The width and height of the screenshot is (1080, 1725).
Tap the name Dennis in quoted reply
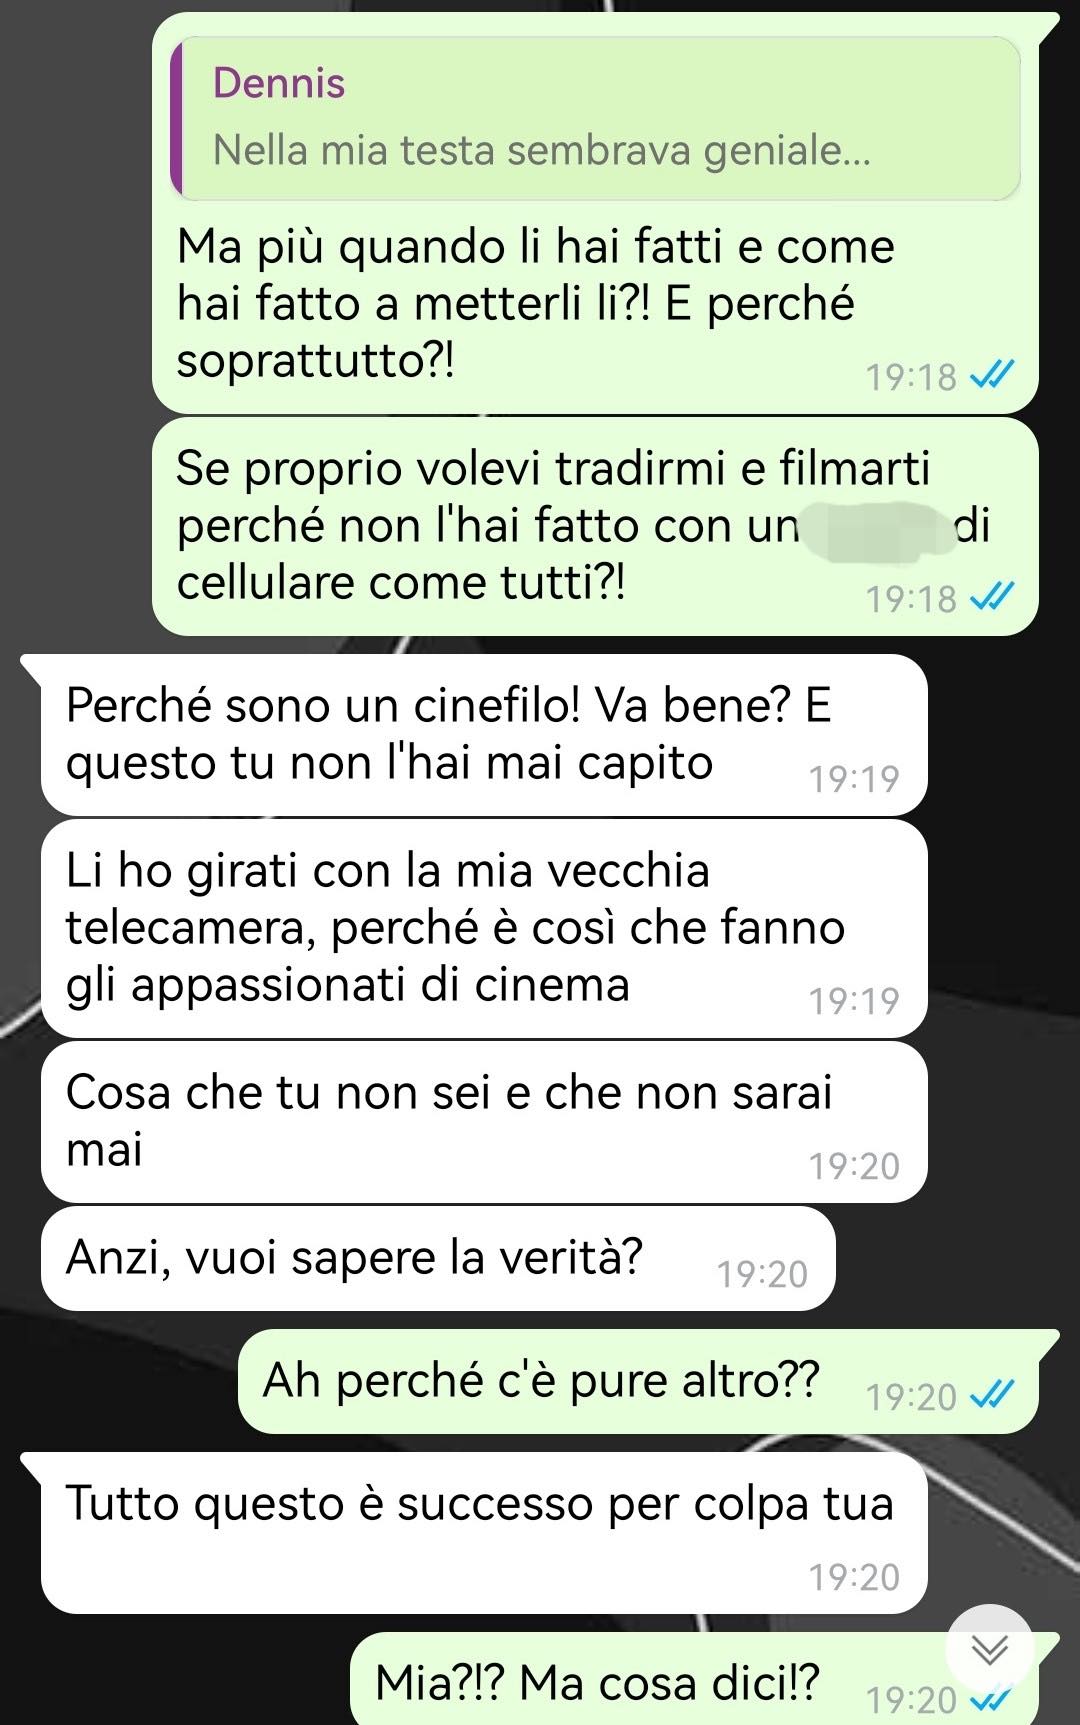click(279, 83)
